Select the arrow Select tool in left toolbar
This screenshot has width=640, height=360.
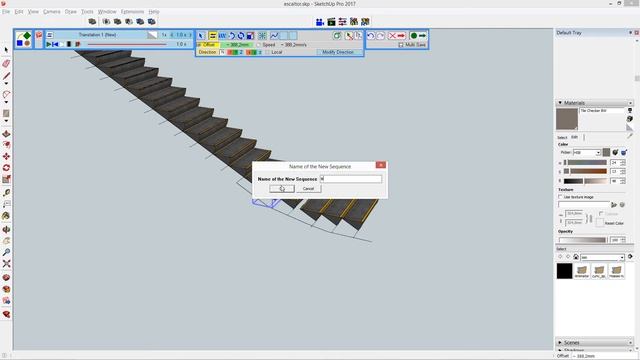[6, 50]
